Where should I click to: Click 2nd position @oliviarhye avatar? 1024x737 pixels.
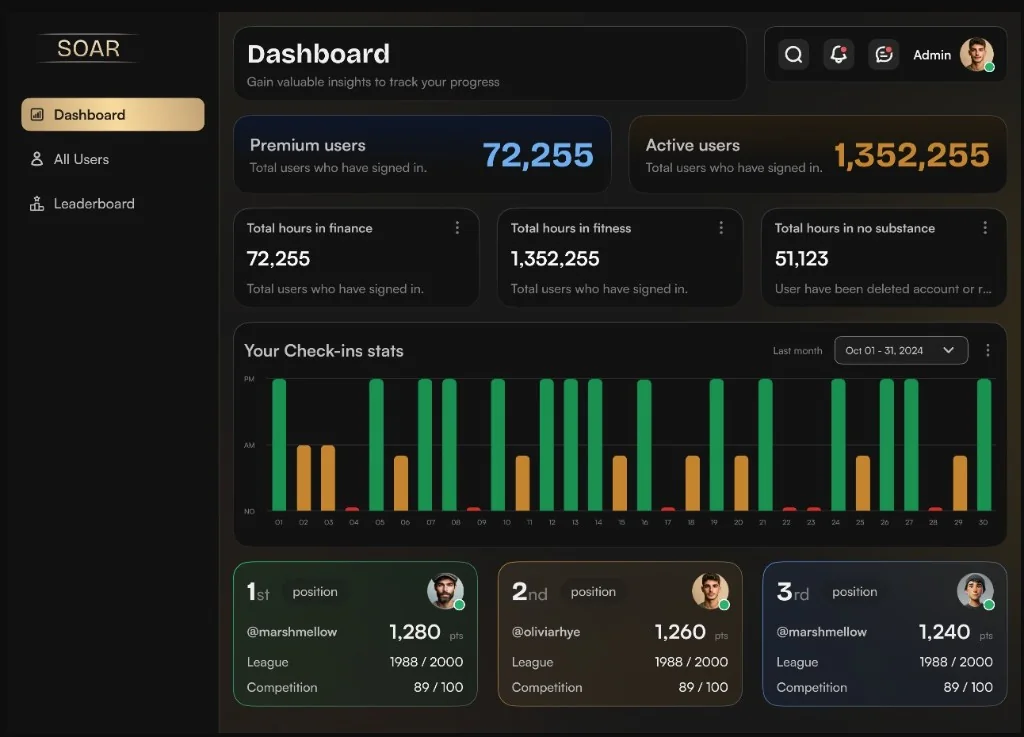(710, 591)
